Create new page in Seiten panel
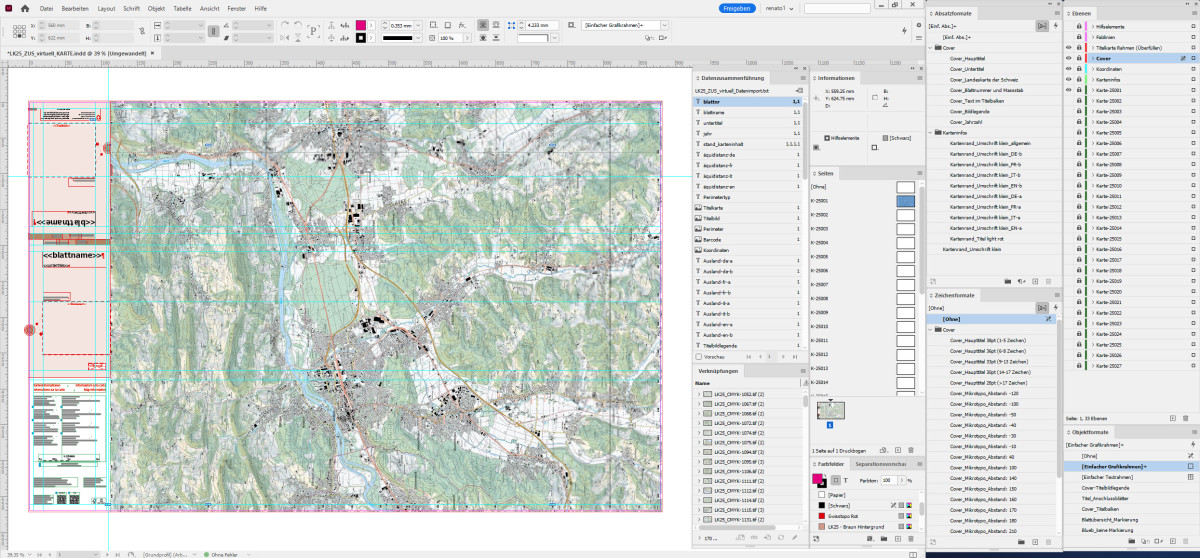 pyautogui.click(x=898, y=450)
